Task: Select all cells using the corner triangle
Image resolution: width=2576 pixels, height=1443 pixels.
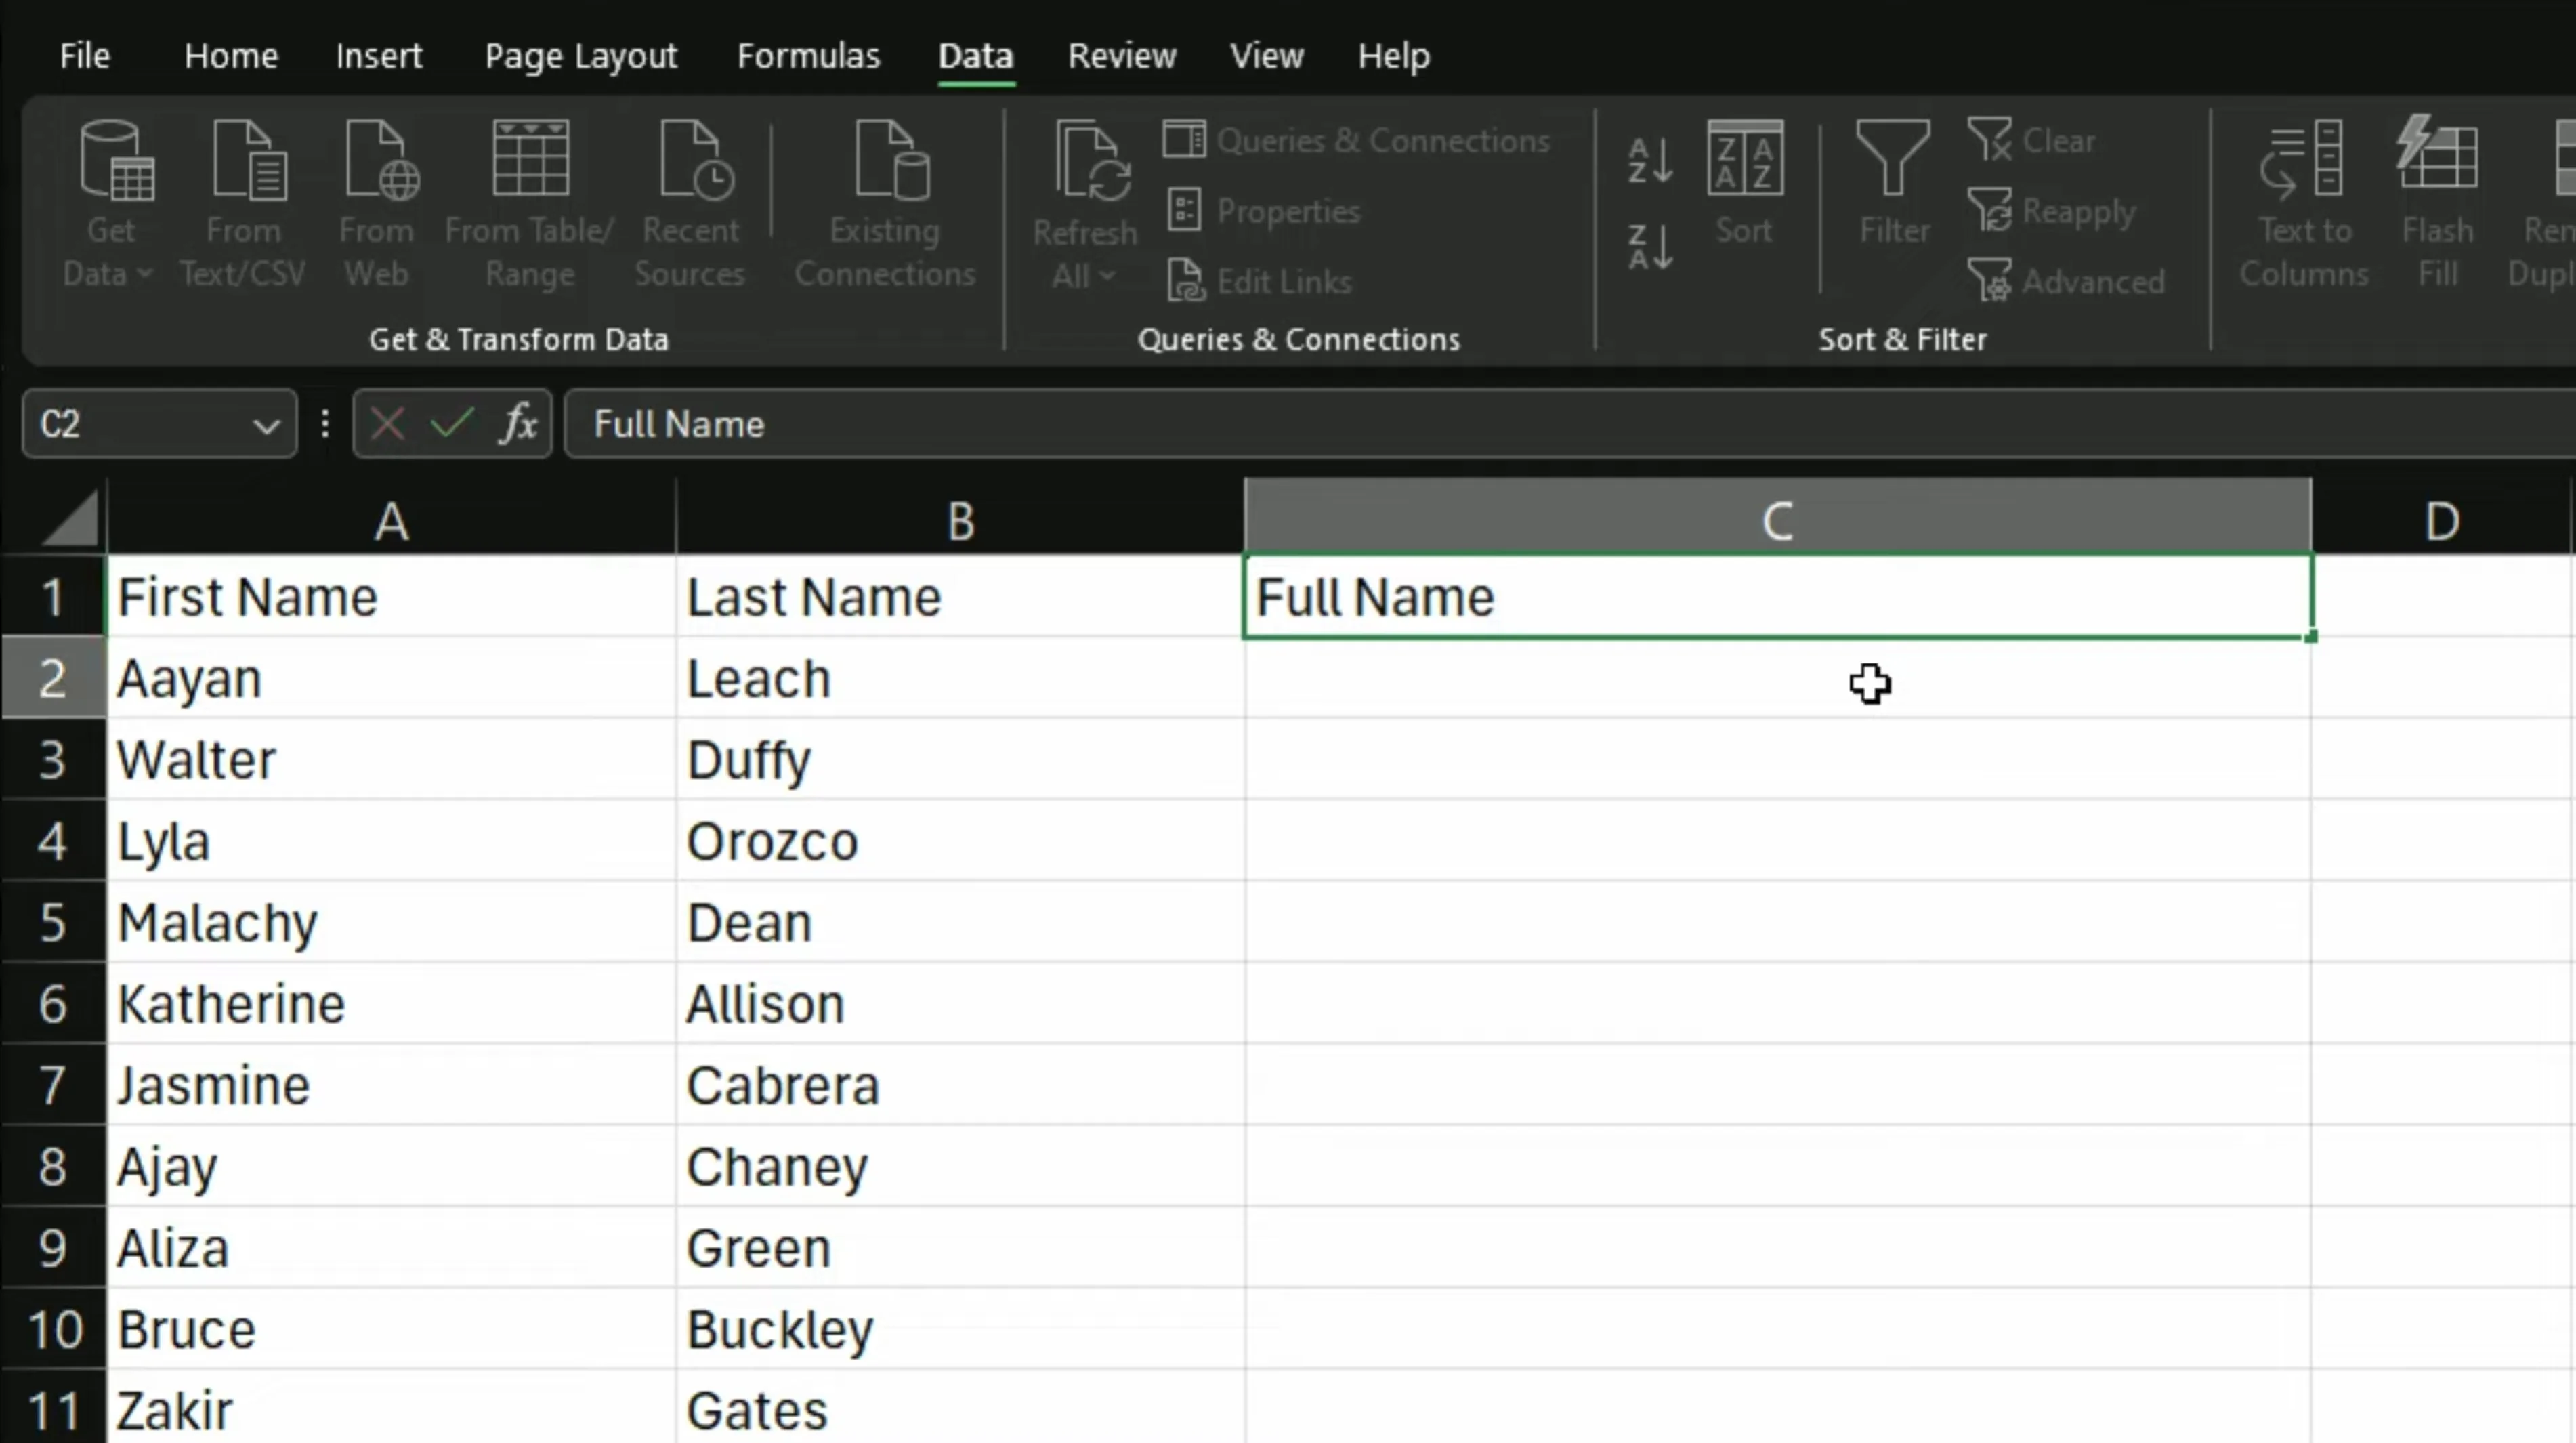Action: point(69,517)
